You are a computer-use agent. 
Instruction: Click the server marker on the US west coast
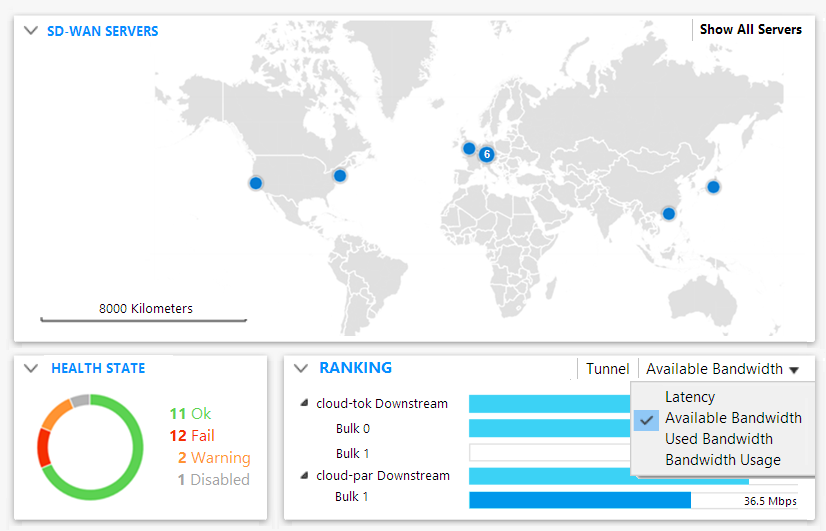(x=255, y=183)
